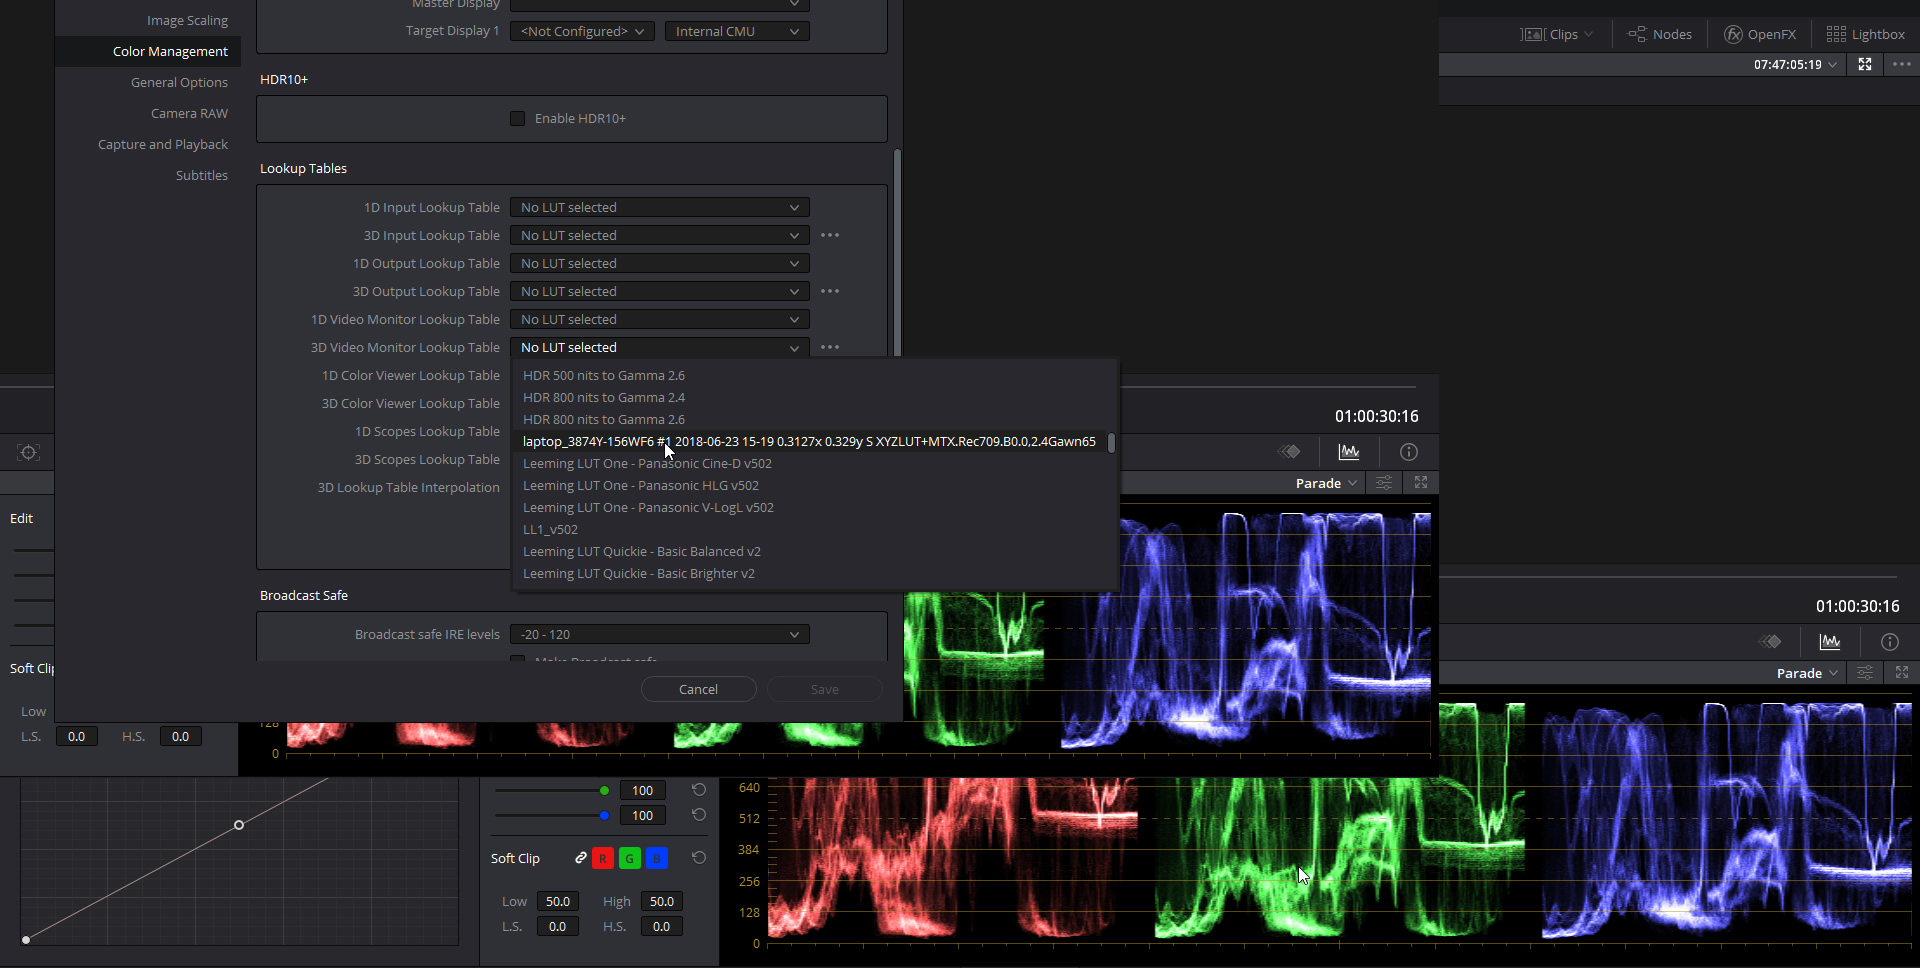Toggle Soft Clip green channel G

click(x=630, y=858)
